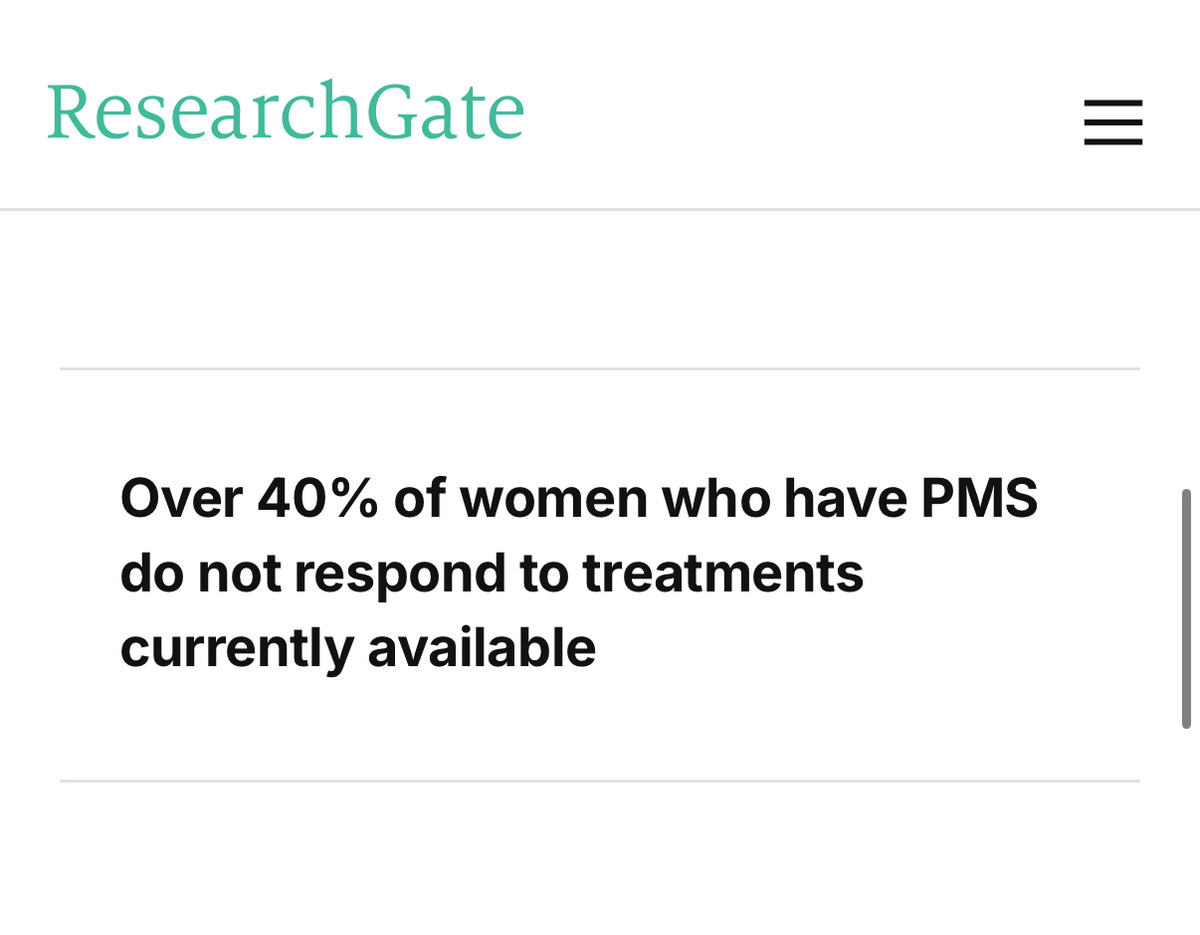Open the story about unresponsive PMS treatments
This screenshot has width=1200, height=935.
coord(580,572)
